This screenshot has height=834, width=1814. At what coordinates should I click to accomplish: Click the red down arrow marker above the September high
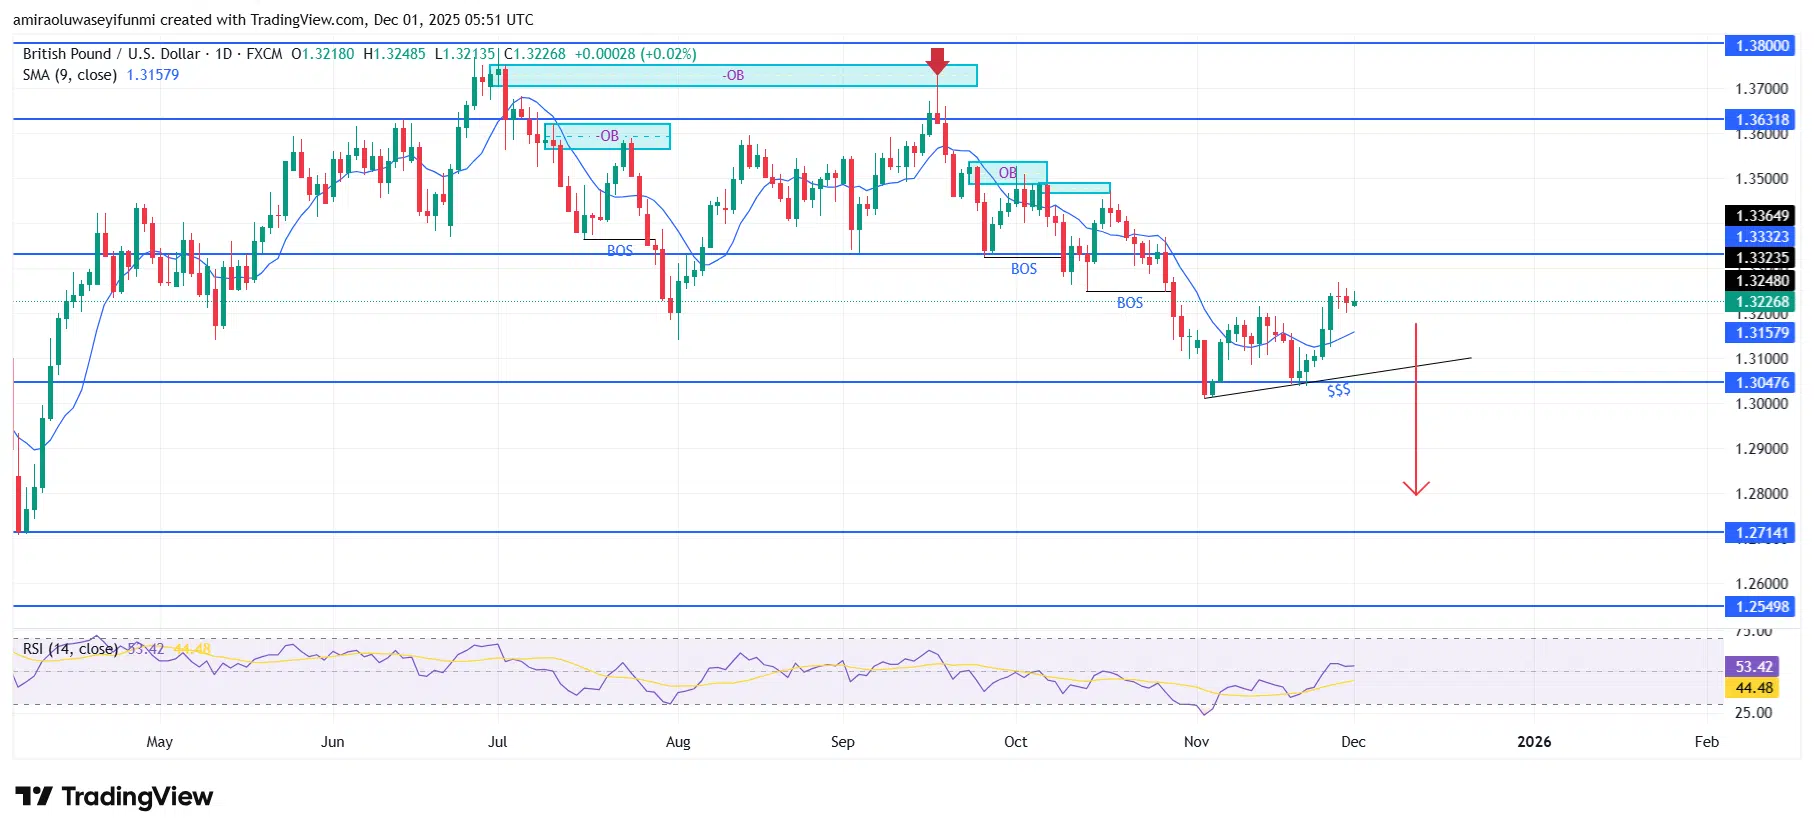pyautogui.click(x=936, y=61)
